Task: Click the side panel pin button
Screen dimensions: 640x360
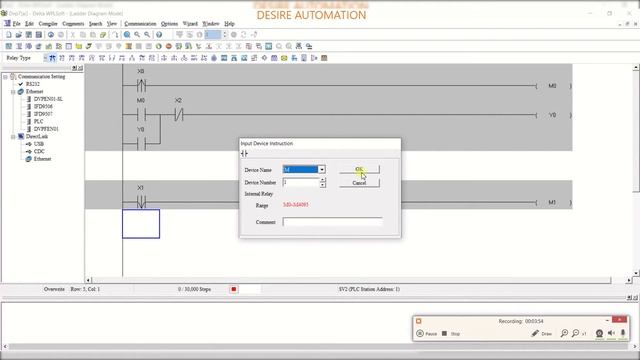Action: click(x=74, y=68)
